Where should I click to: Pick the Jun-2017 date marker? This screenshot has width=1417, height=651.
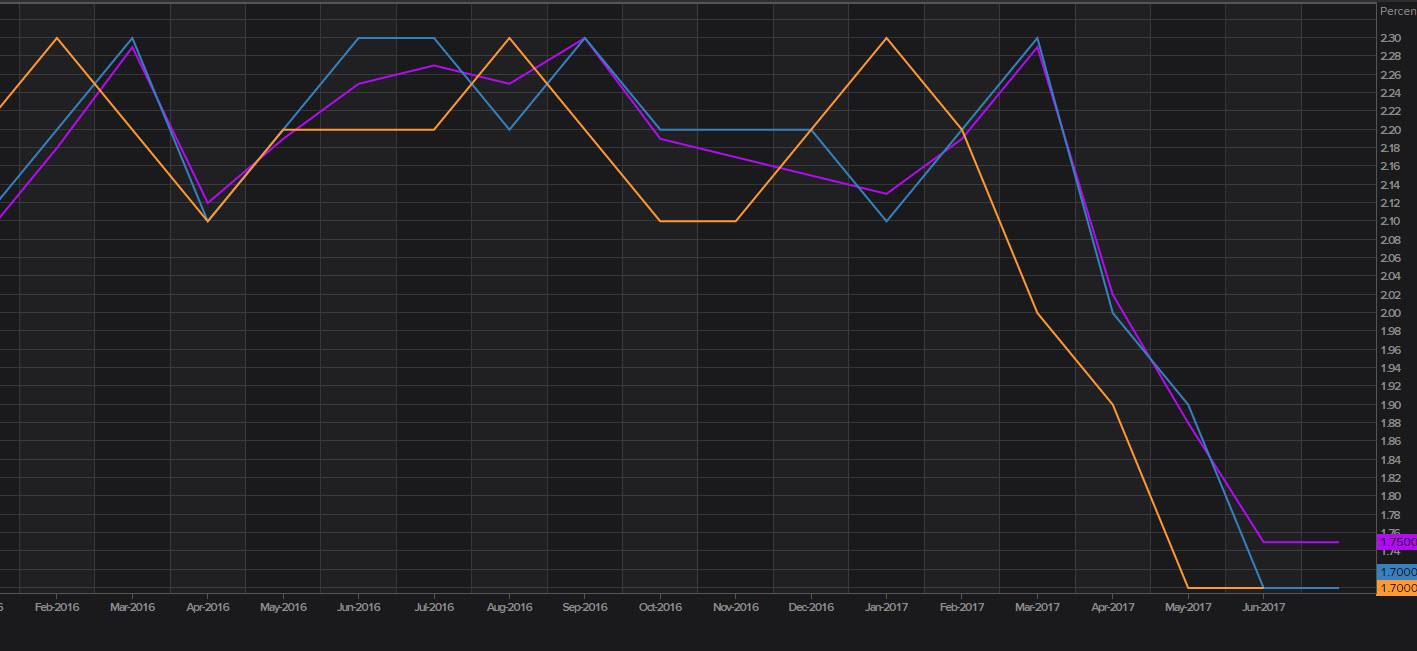[x=1263, y=607]
